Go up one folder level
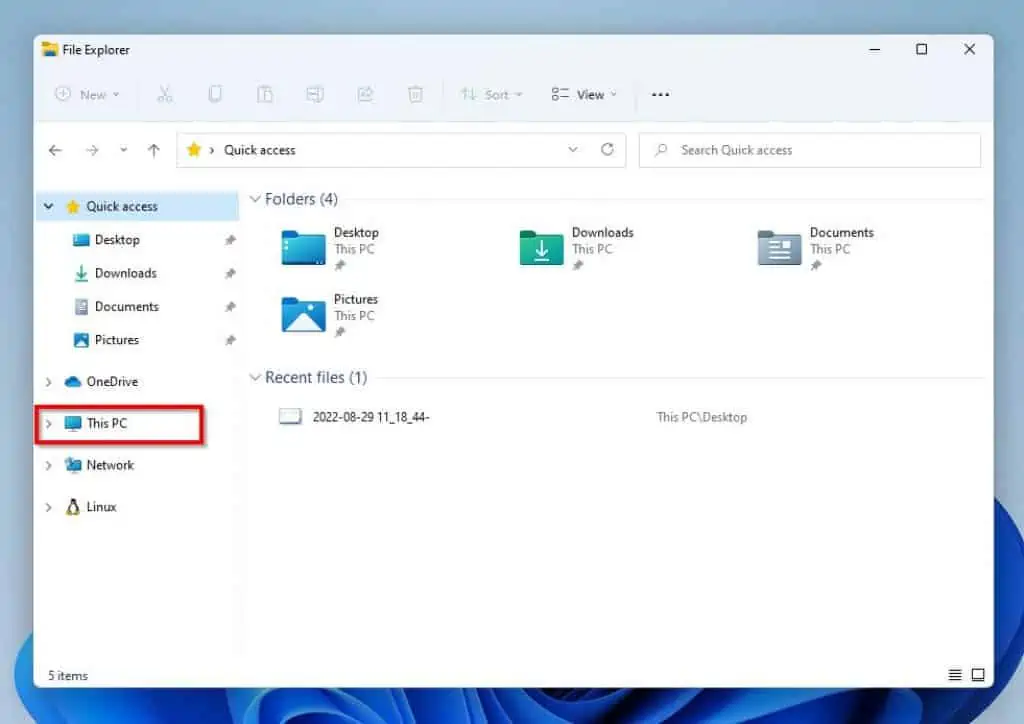The image size is (1024, 724). click(153, 150)
